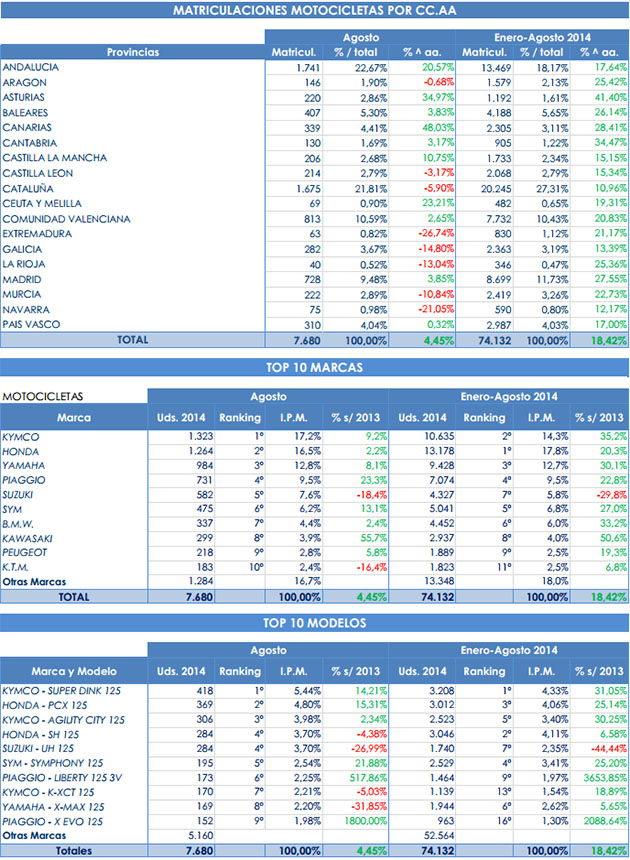Click Madrid's 11,73% share value
Image resolution: width=630 pixels, height=860 pixels.
(552, 279)
